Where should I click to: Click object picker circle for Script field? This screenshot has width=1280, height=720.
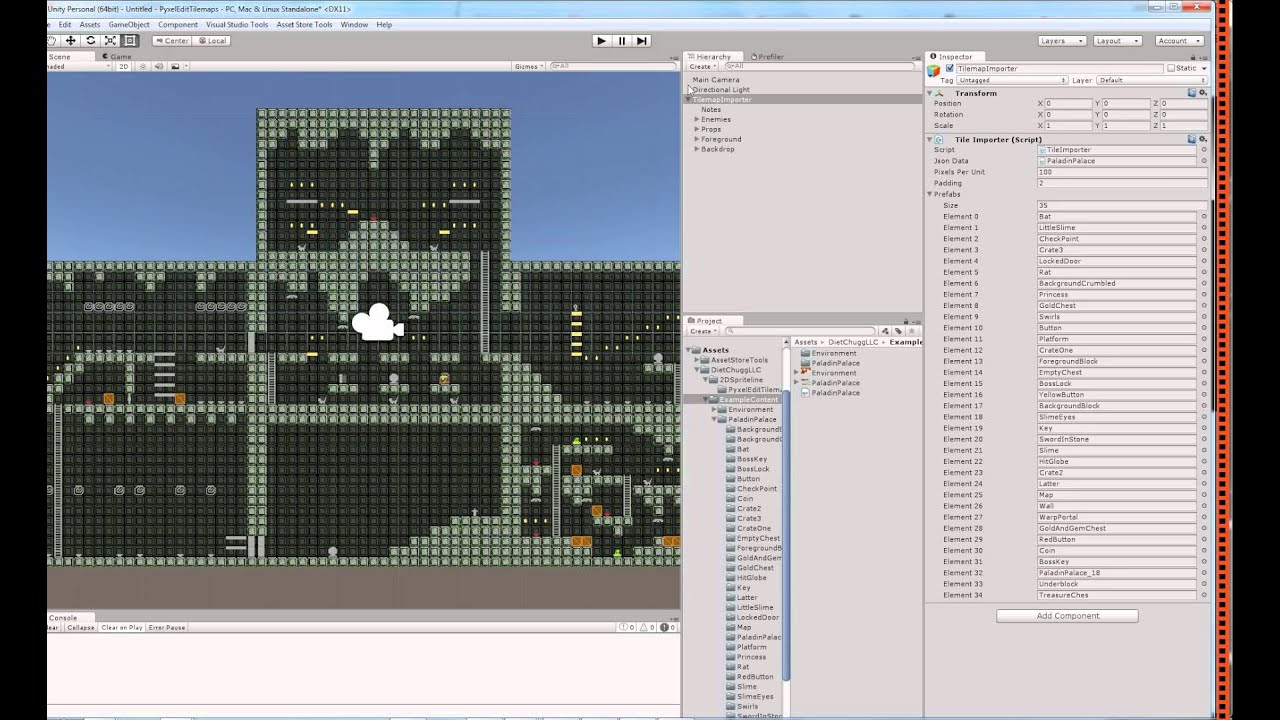tap(1204, 150)
